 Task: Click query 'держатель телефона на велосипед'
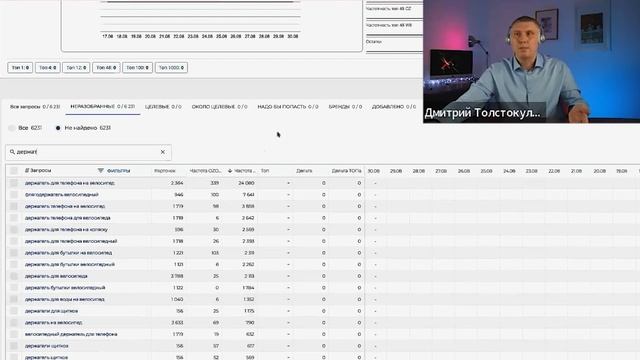[x=65, y=206]
